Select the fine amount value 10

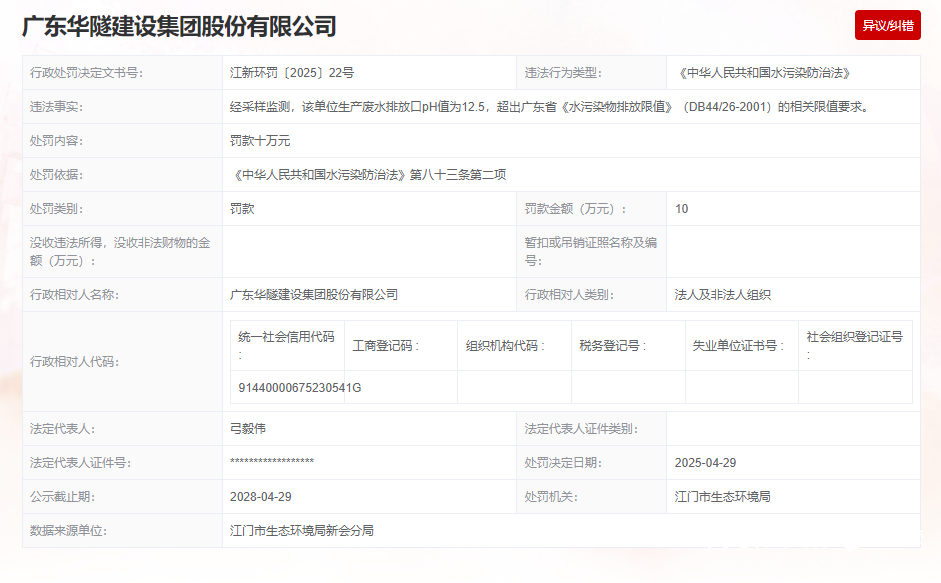point(682,209)
